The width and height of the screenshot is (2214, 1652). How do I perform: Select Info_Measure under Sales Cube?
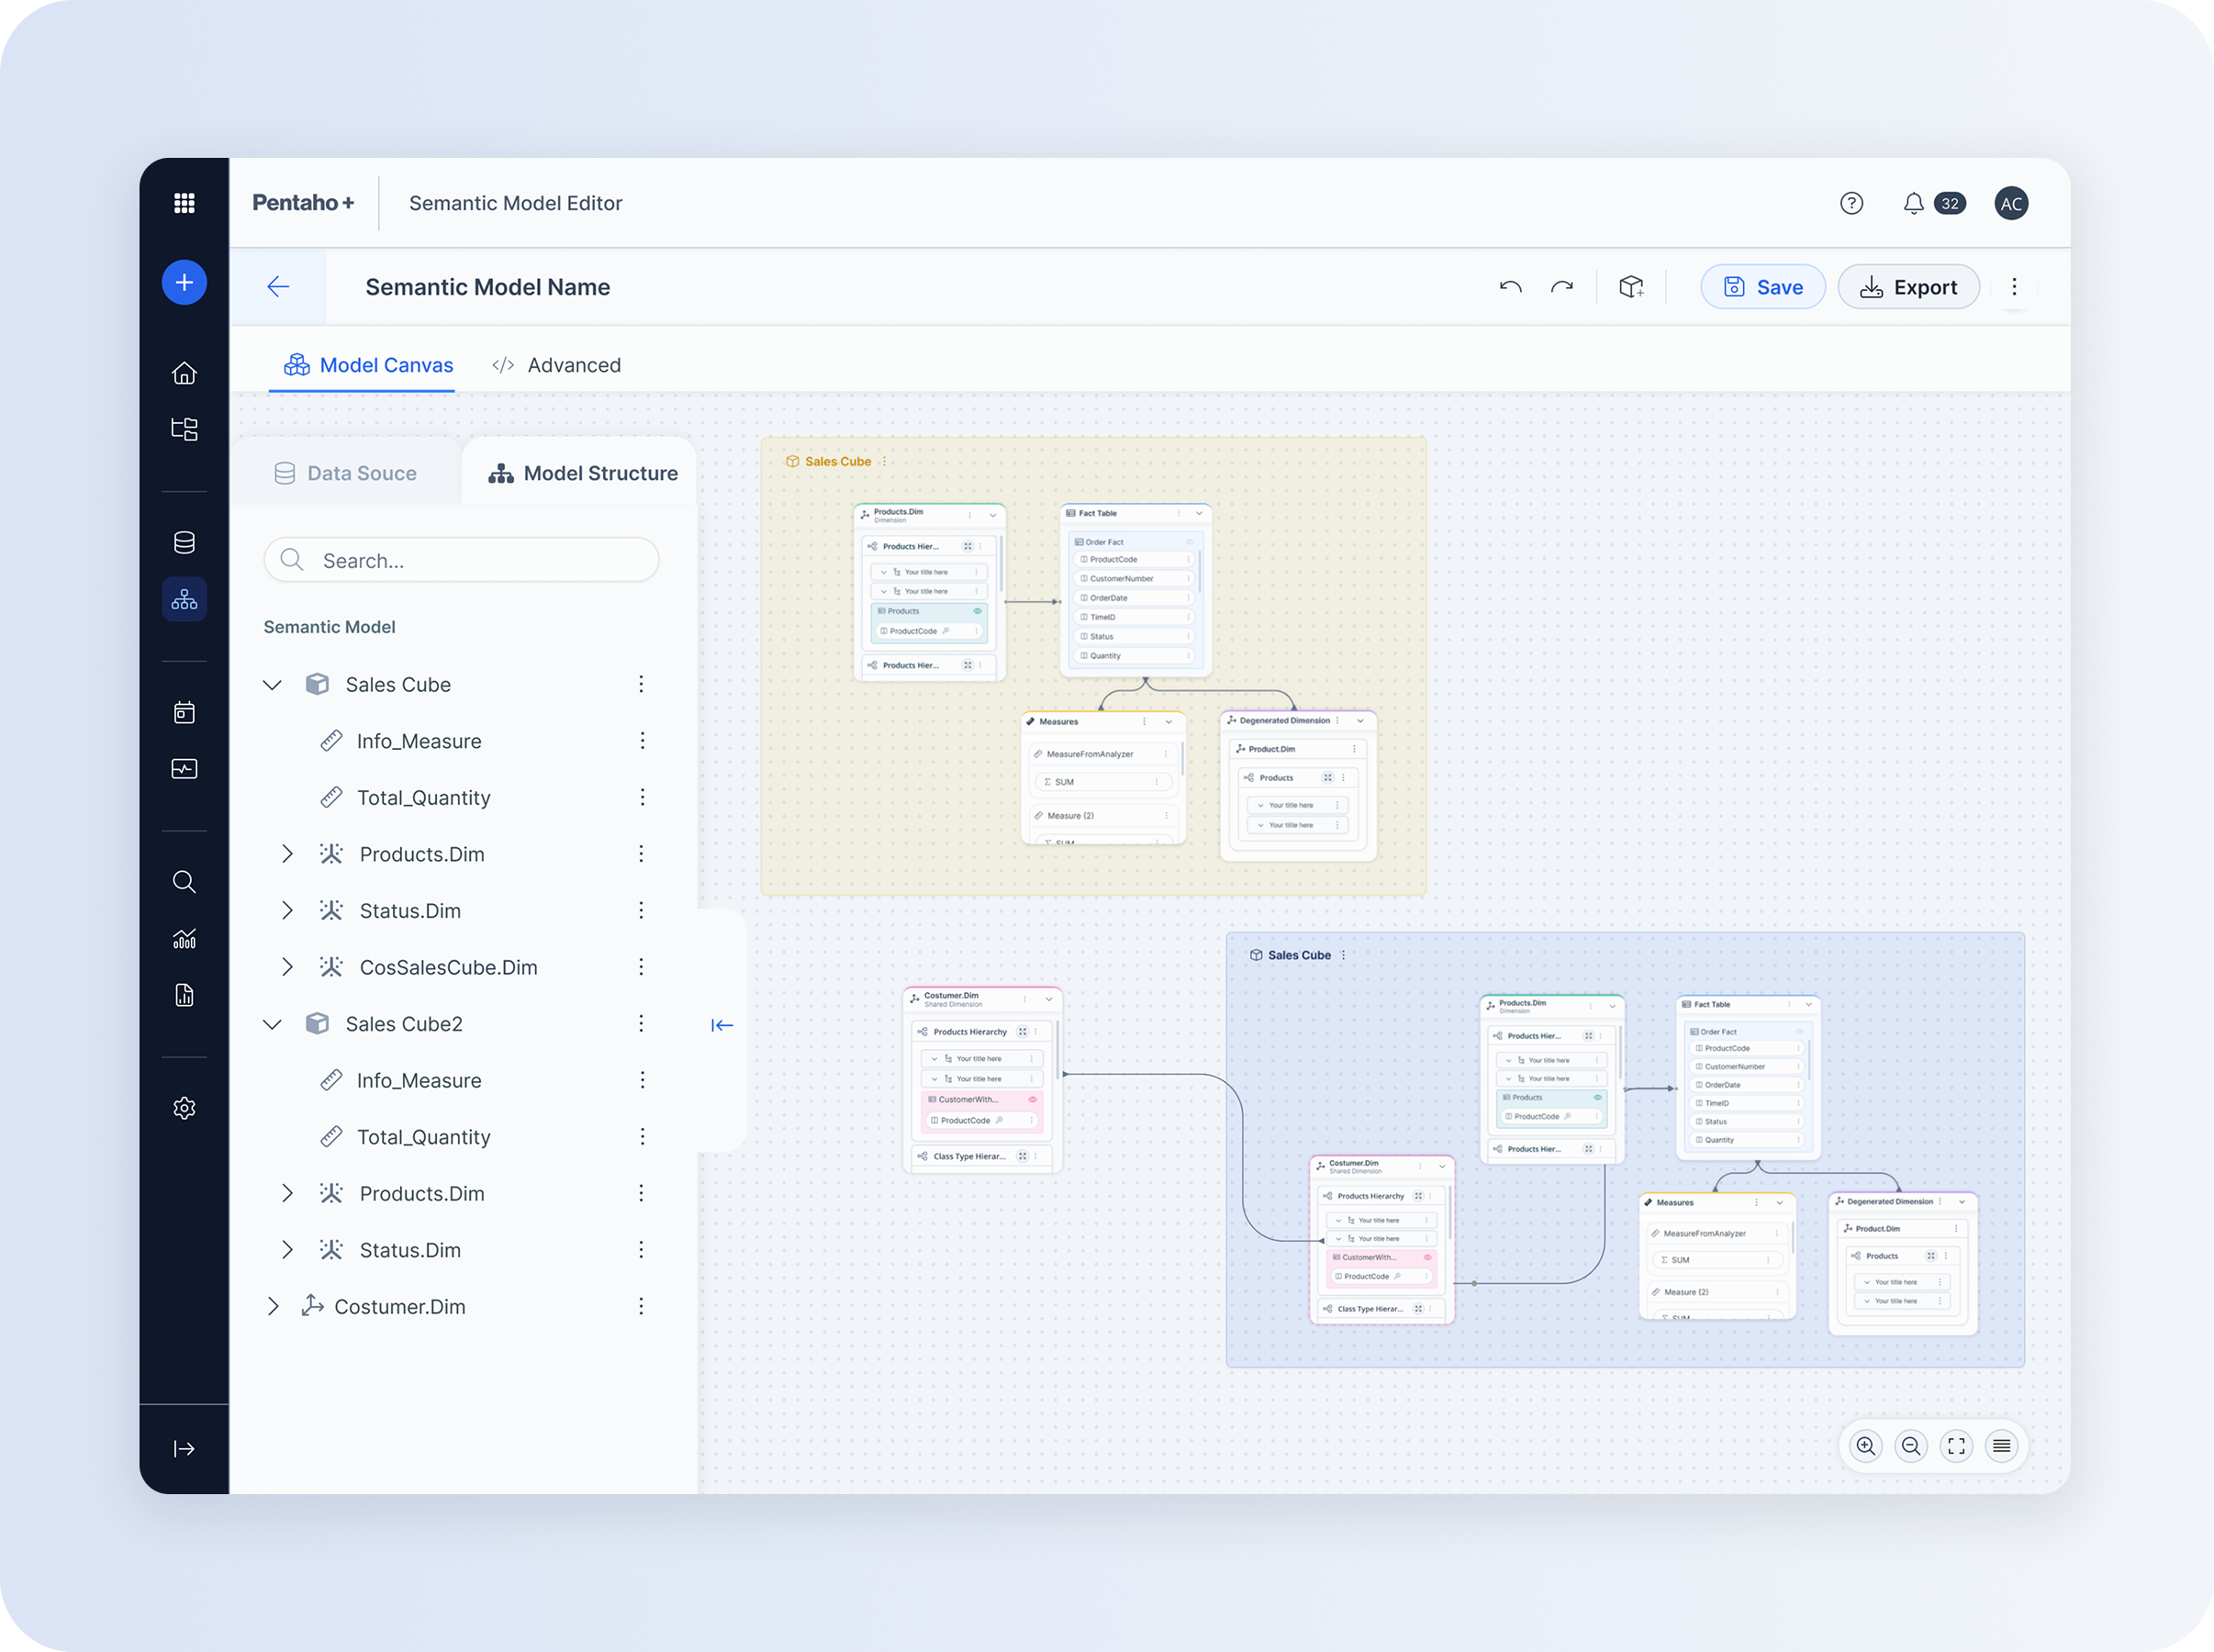point(418,741)
